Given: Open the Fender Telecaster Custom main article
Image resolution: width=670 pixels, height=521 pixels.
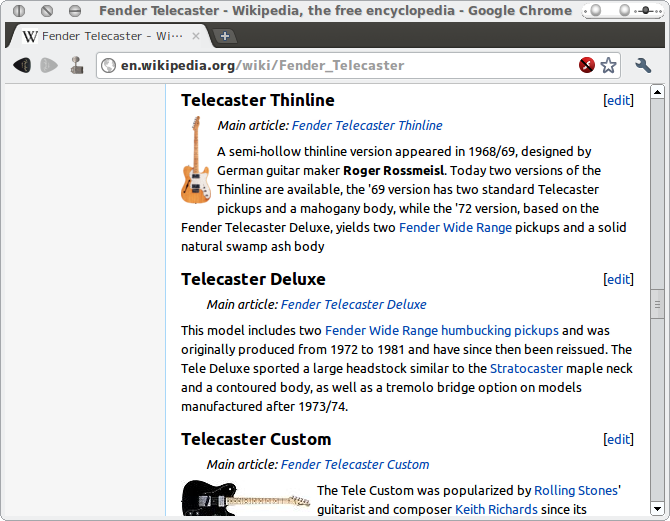Looking at the screenshot, I should (355, 465).
